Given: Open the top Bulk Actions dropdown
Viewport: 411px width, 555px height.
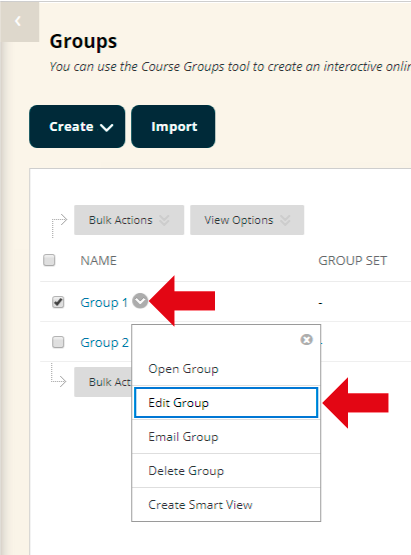Looking at the screenshot, I should pyautogui.click(x=129, y=220).
